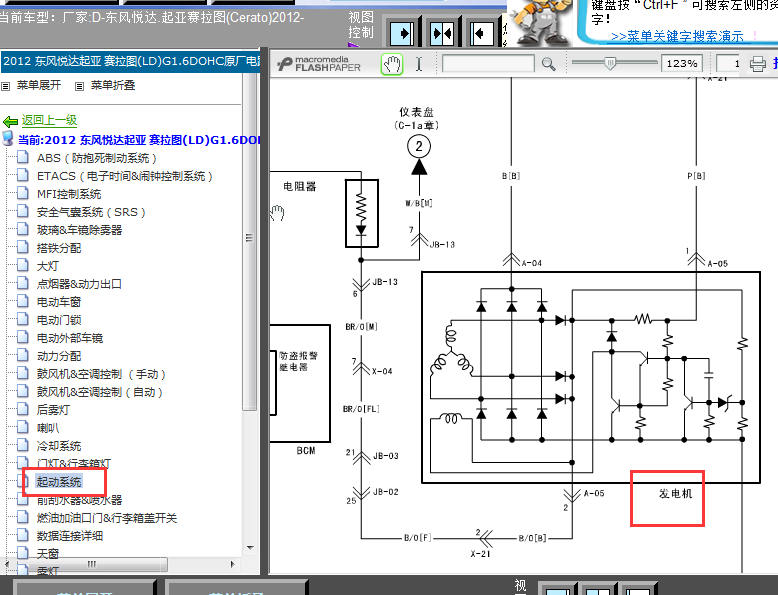The width and height of the screenshot is (778, 595).
Task: Click the 菜单折叠 collapse menu icon
Action: tap(79, 86)
